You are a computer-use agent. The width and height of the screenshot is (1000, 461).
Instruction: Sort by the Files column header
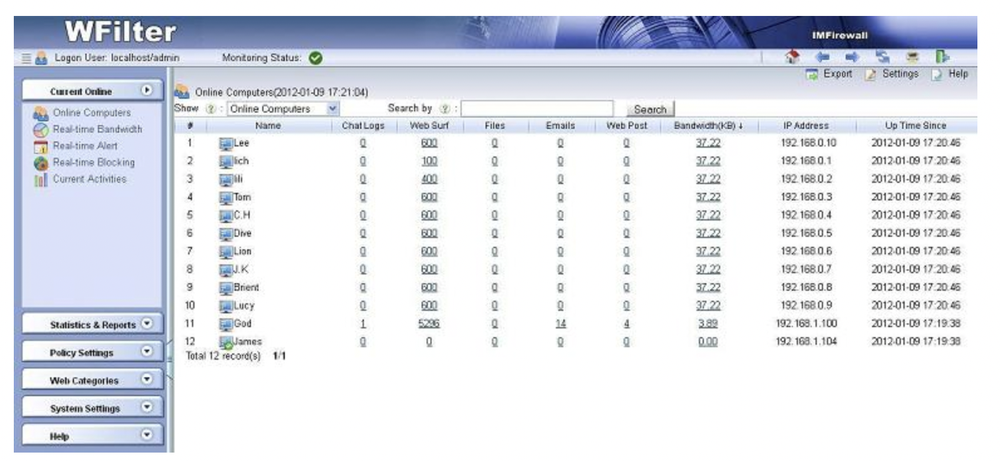(x=494, y=126)
